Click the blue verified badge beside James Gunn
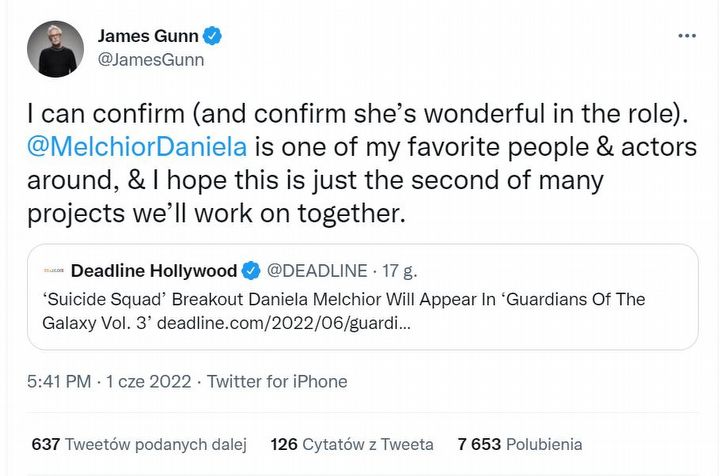Screen dimensions: 720x476 coord(213,36)
